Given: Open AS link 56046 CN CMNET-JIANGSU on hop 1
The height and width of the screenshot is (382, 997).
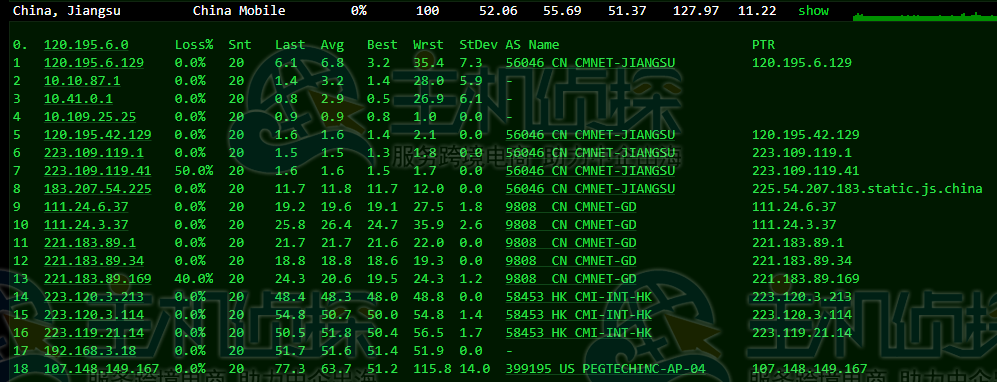Looking at the screenshot, I should pos(590,62).
